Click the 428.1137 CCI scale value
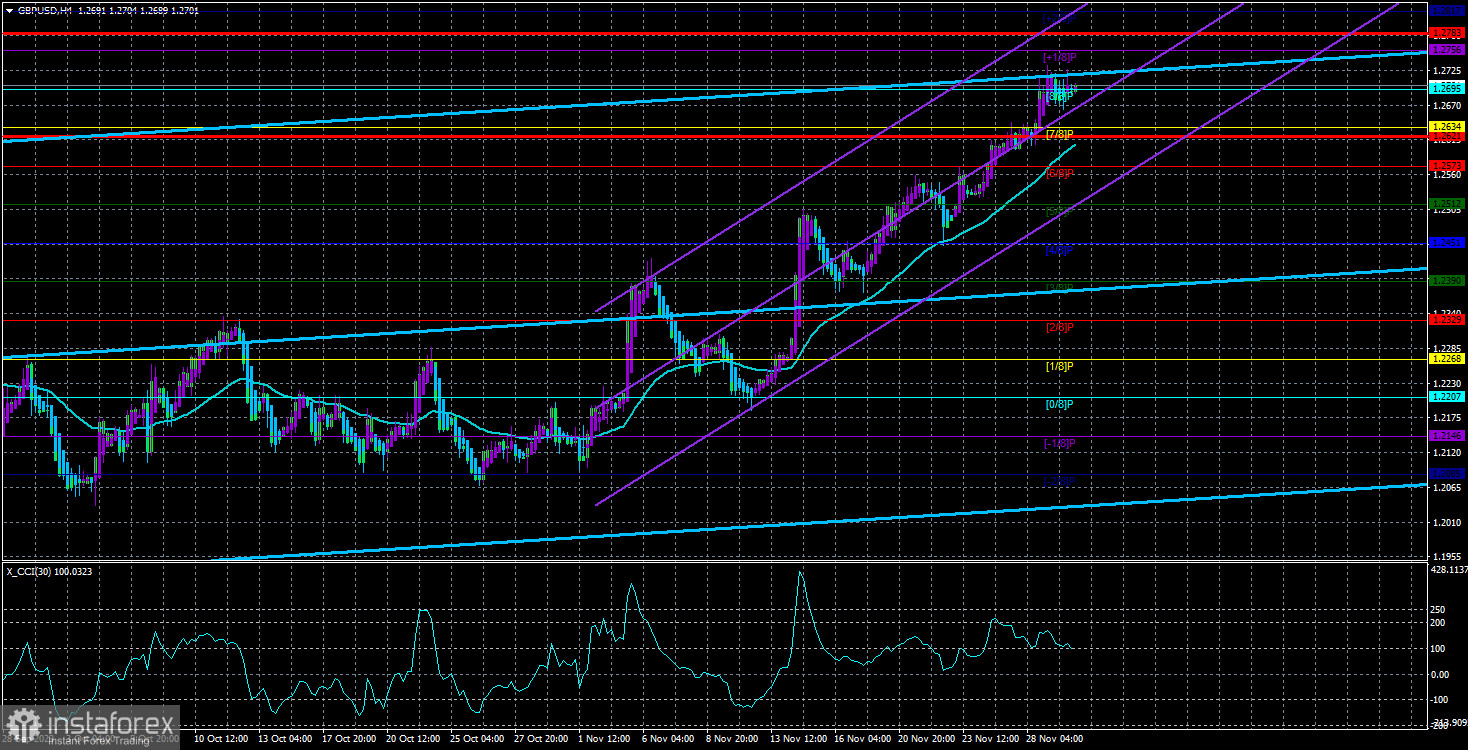Screen dimensions: 1468x750 1448,570
